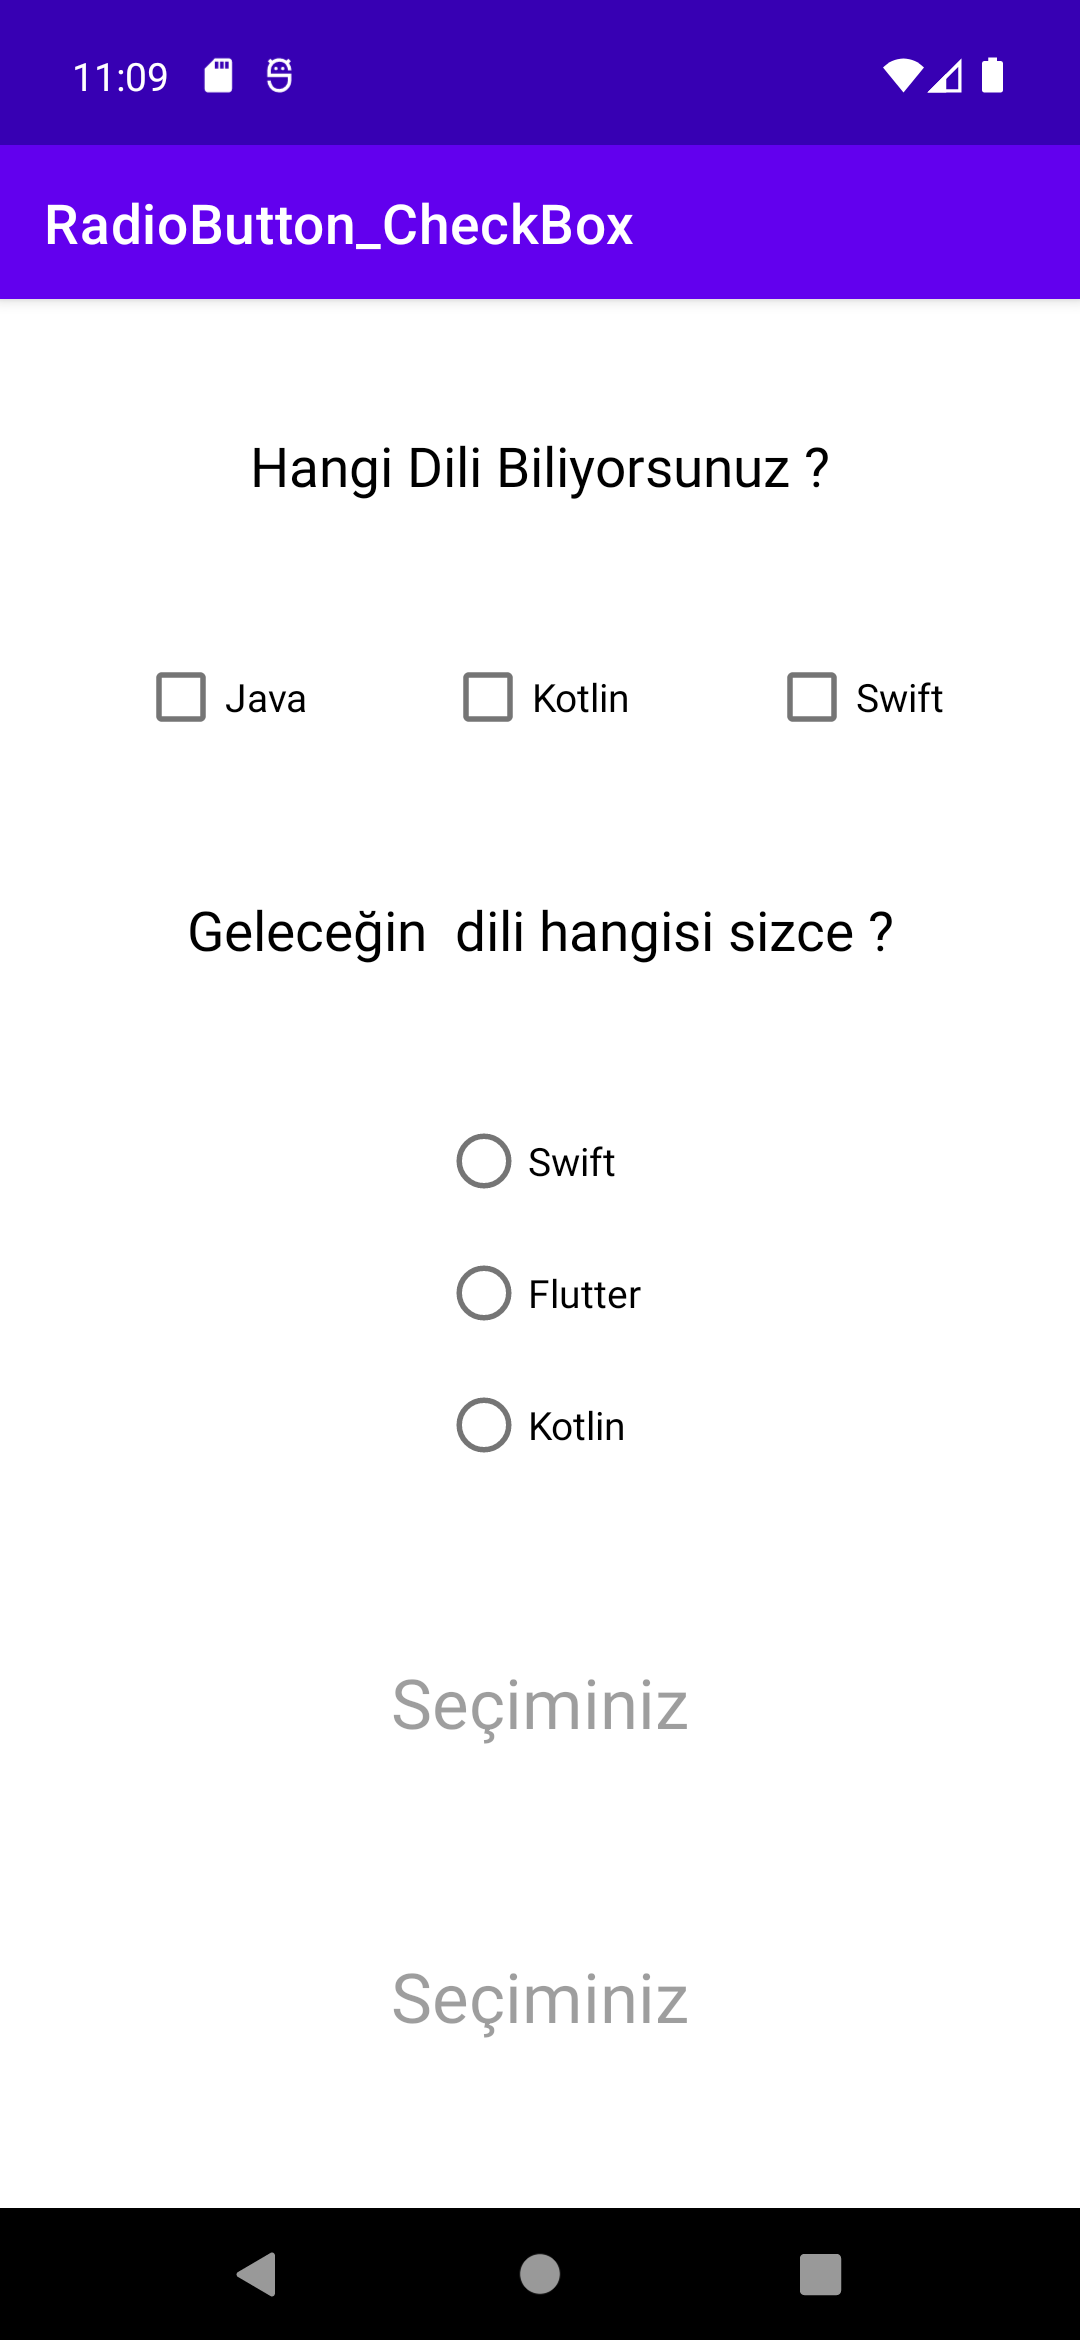This screenshot has width=1080, height=2340.
Task: Tap the lower Seçiminiz text
Action: point(540,2000)
